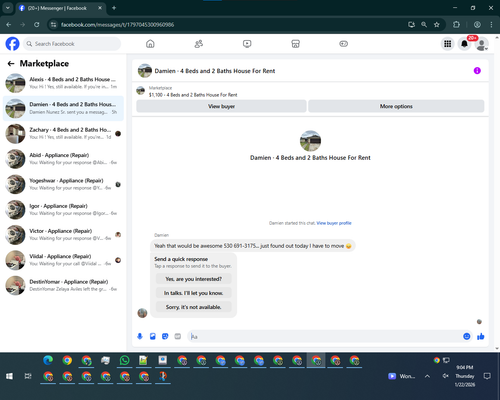This screenshot has width=500, height=400.
Task: Click the Facebook logo
Action: (12, 44)
